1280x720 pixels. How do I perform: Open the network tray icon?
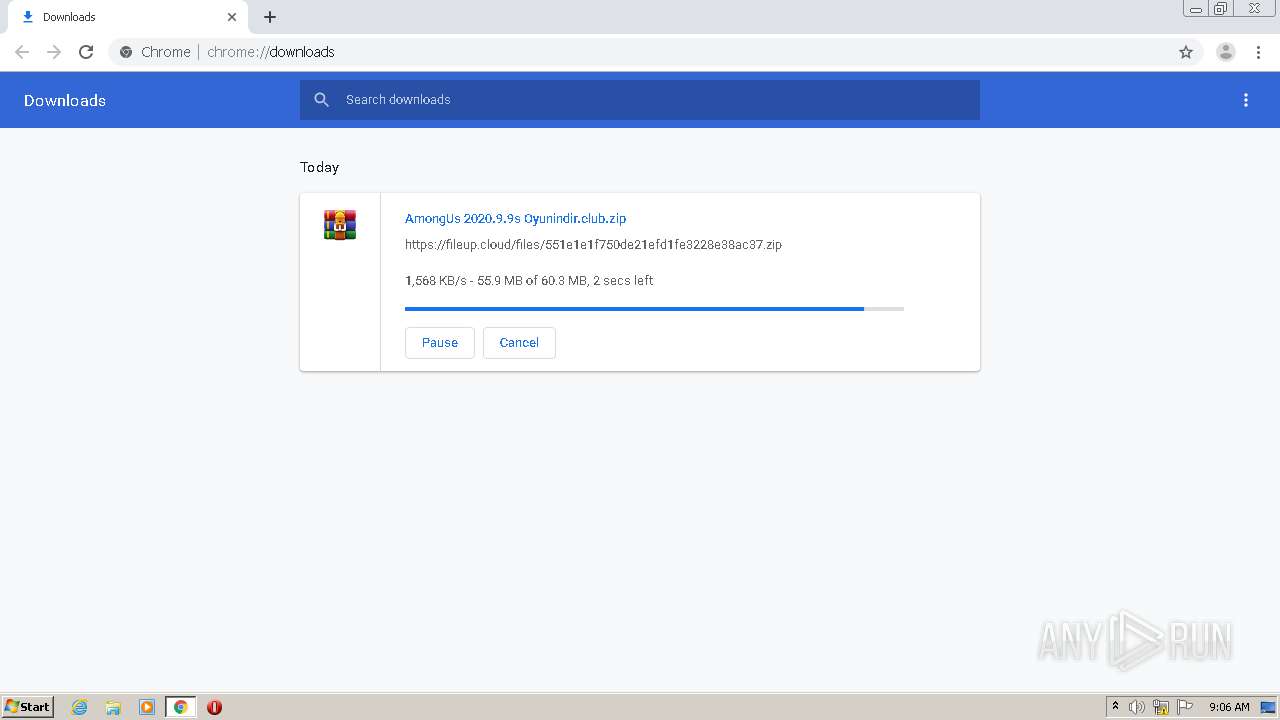pyautogui.click(x=1161, y=707)
